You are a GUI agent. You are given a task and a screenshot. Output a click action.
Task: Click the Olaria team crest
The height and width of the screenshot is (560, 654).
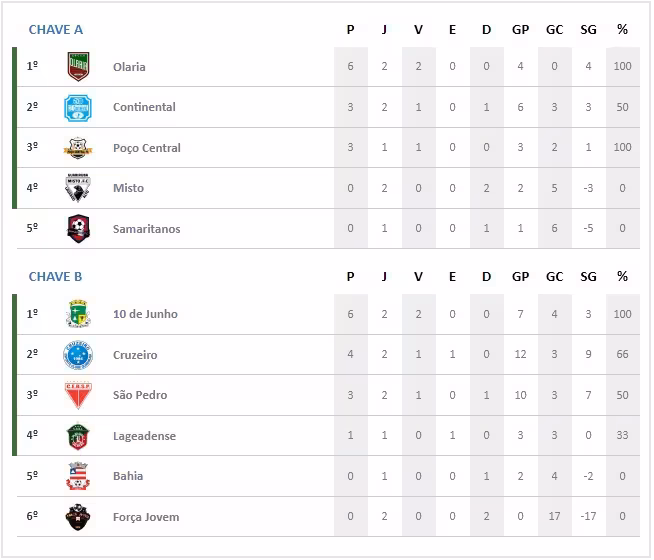pyautogui.click(x=78, y=66)
